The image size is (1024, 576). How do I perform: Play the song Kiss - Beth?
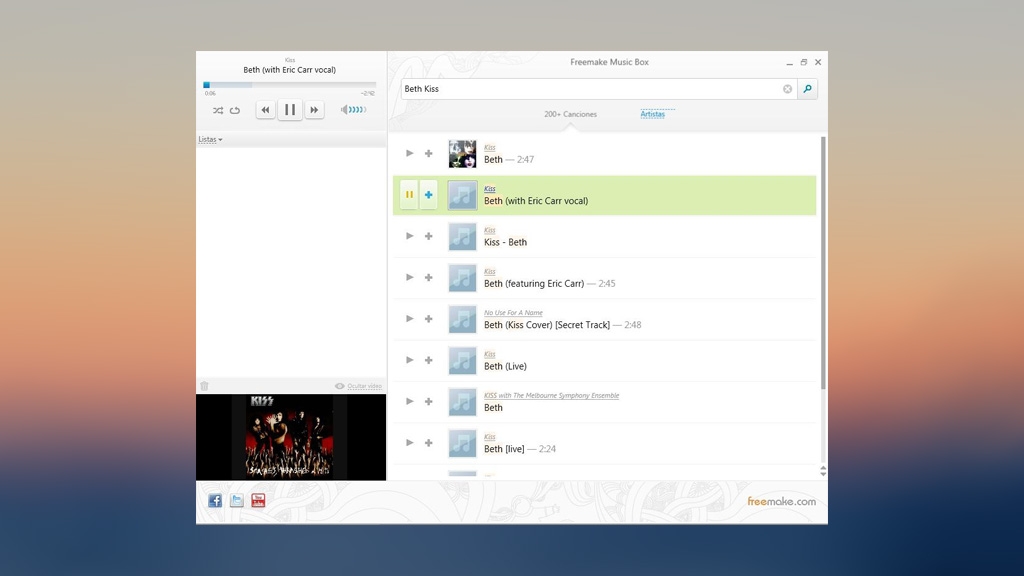click(409, 236)
